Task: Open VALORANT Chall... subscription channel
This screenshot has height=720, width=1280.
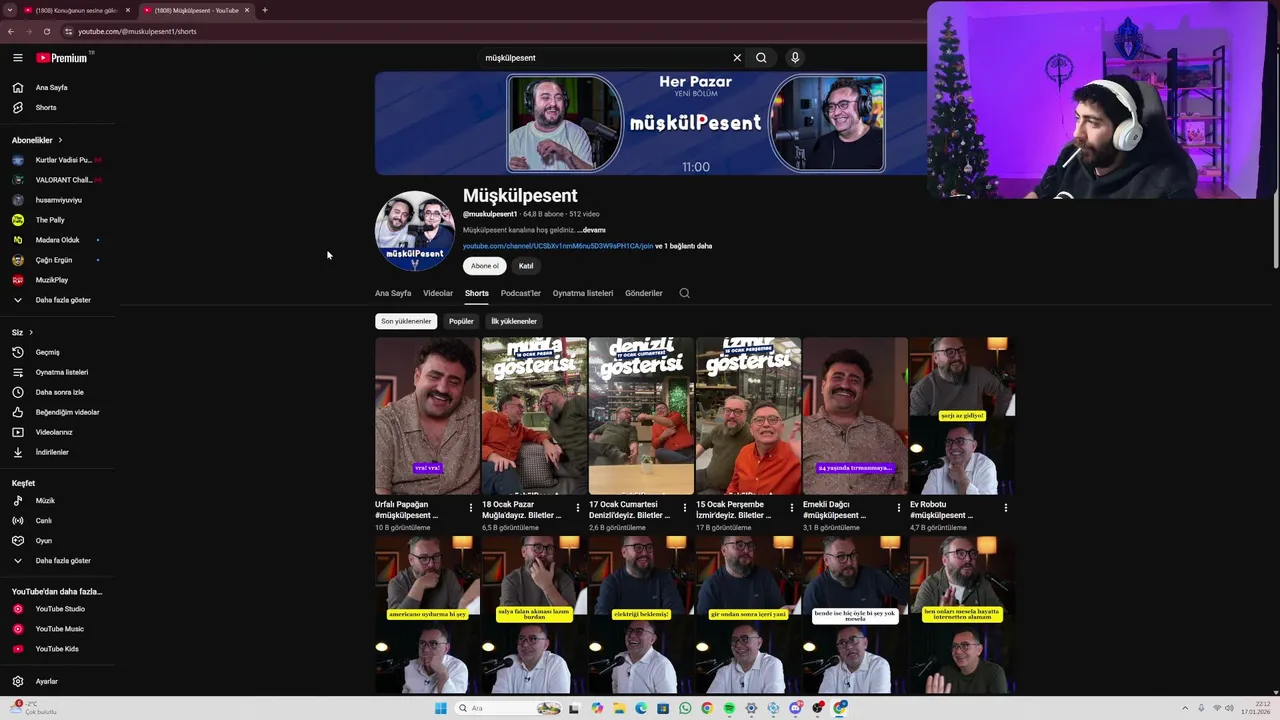Action: [x=58, y=180]
